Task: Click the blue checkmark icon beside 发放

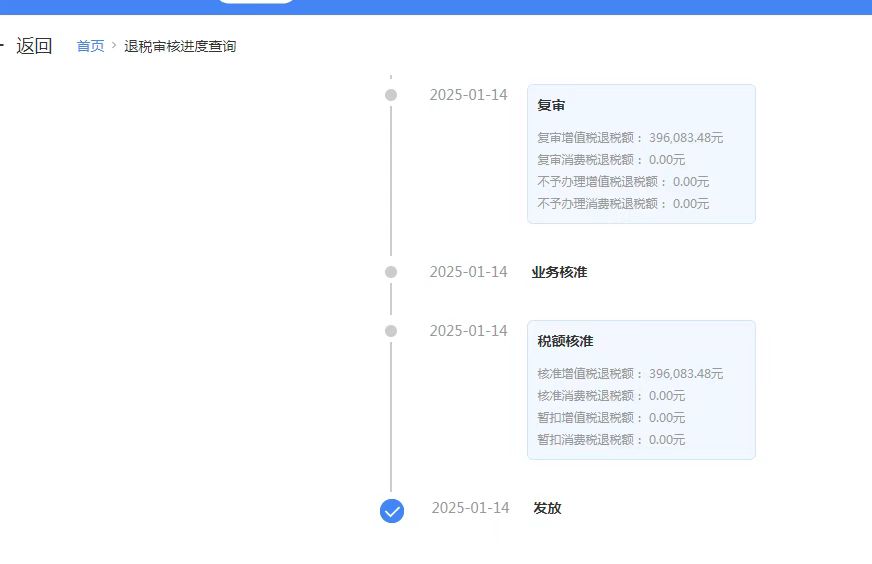Action: pyautogui.click(x=392, y=511)
